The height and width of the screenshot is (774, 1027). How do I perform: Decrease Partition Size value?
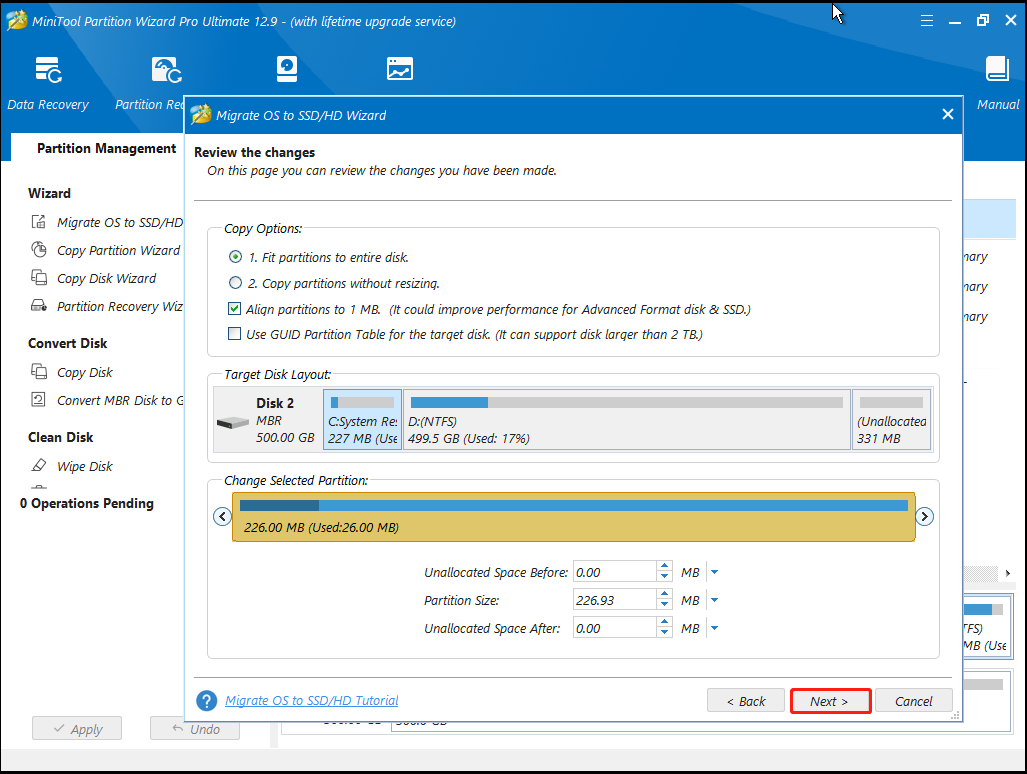(664, 605)
